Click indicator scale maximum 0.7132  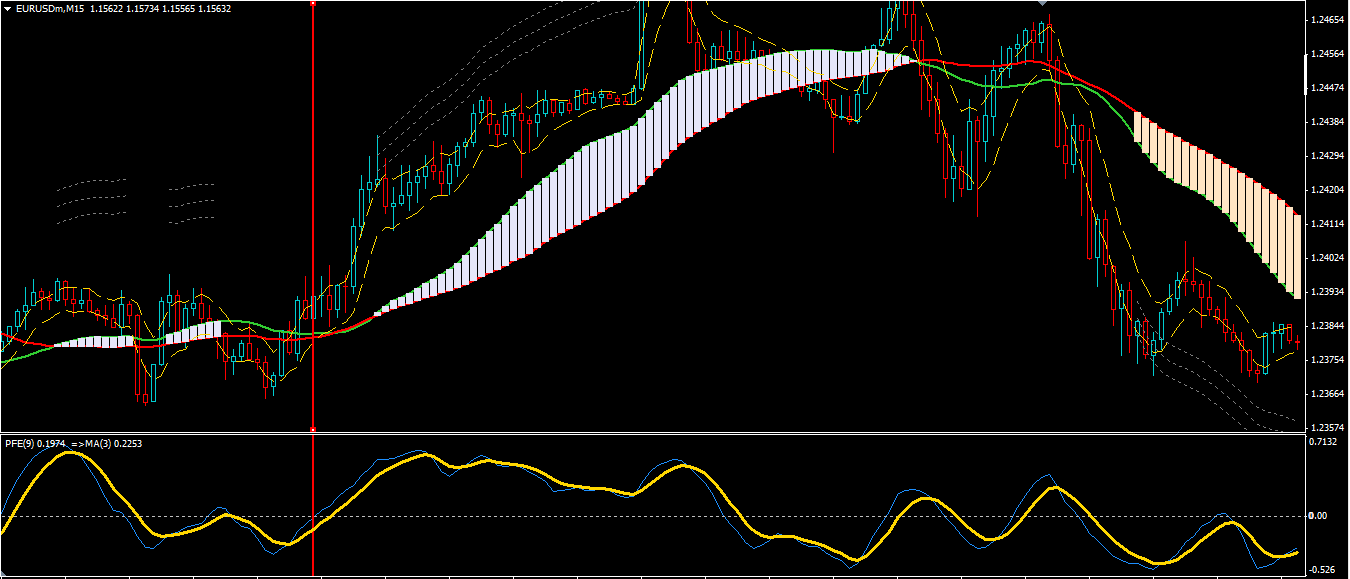click(x=1323, y=441)
